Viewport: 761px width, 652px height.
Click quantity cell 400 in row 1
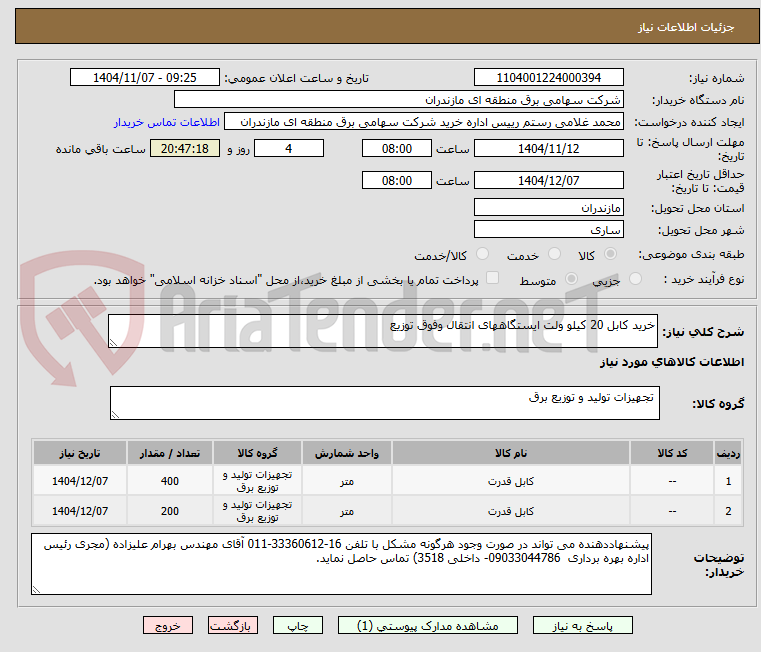coord(170,481)
